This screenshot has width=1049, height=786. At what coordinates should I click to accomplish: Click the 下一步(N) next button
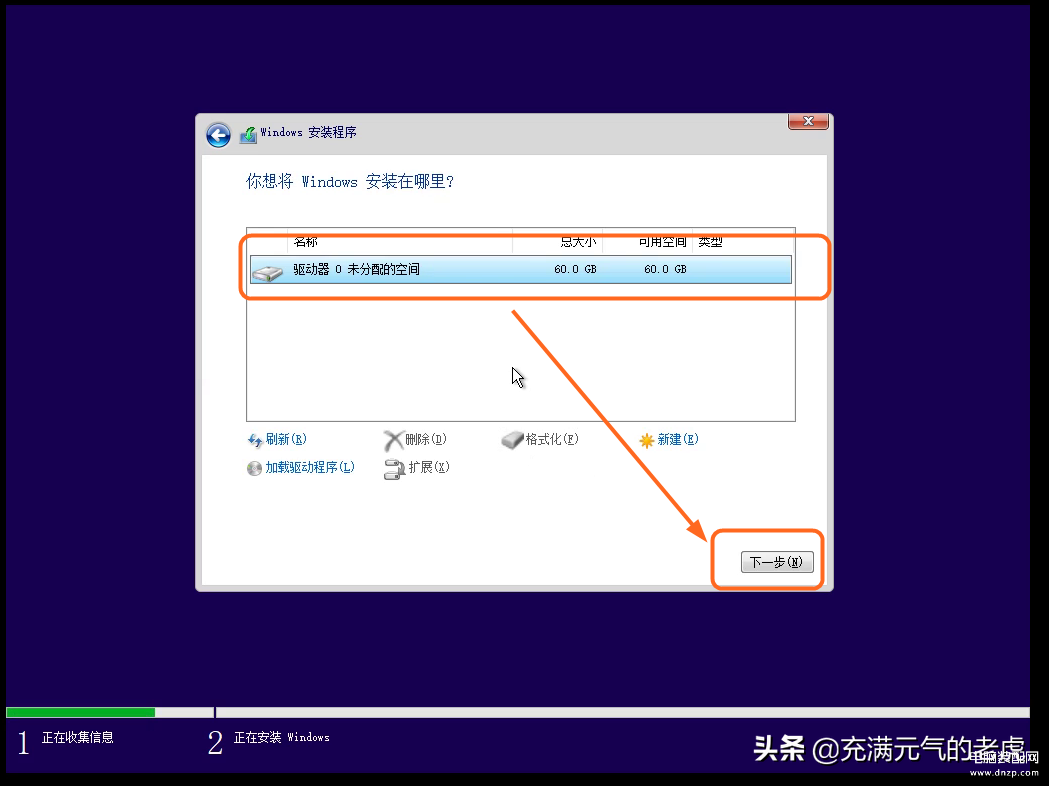pyautogui.click(x=777, y=562)
